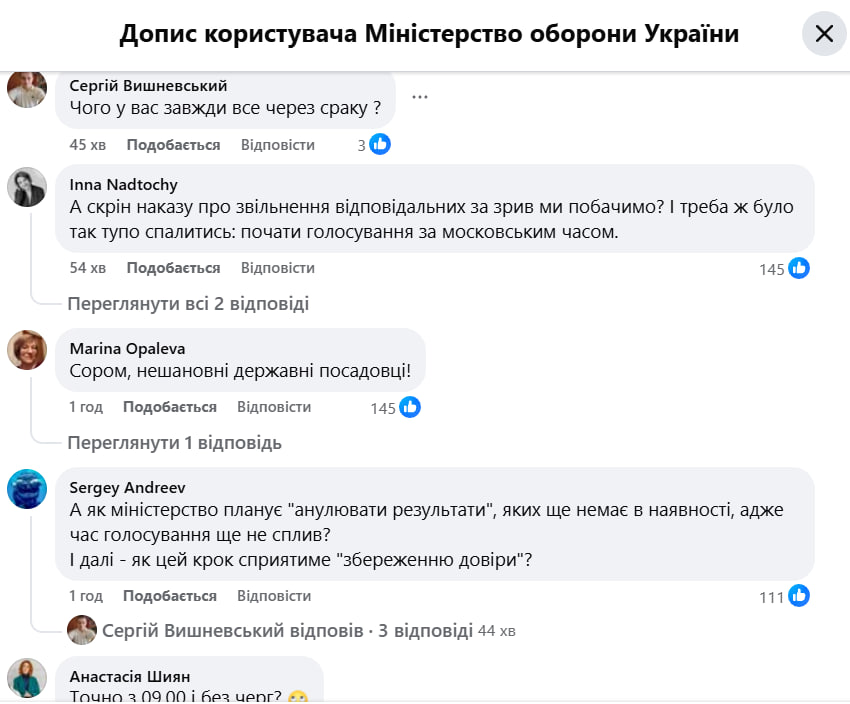Open Marina Opaleva's profile picture
The height and width of the screenshot is (704, 850).
[27, 350]
